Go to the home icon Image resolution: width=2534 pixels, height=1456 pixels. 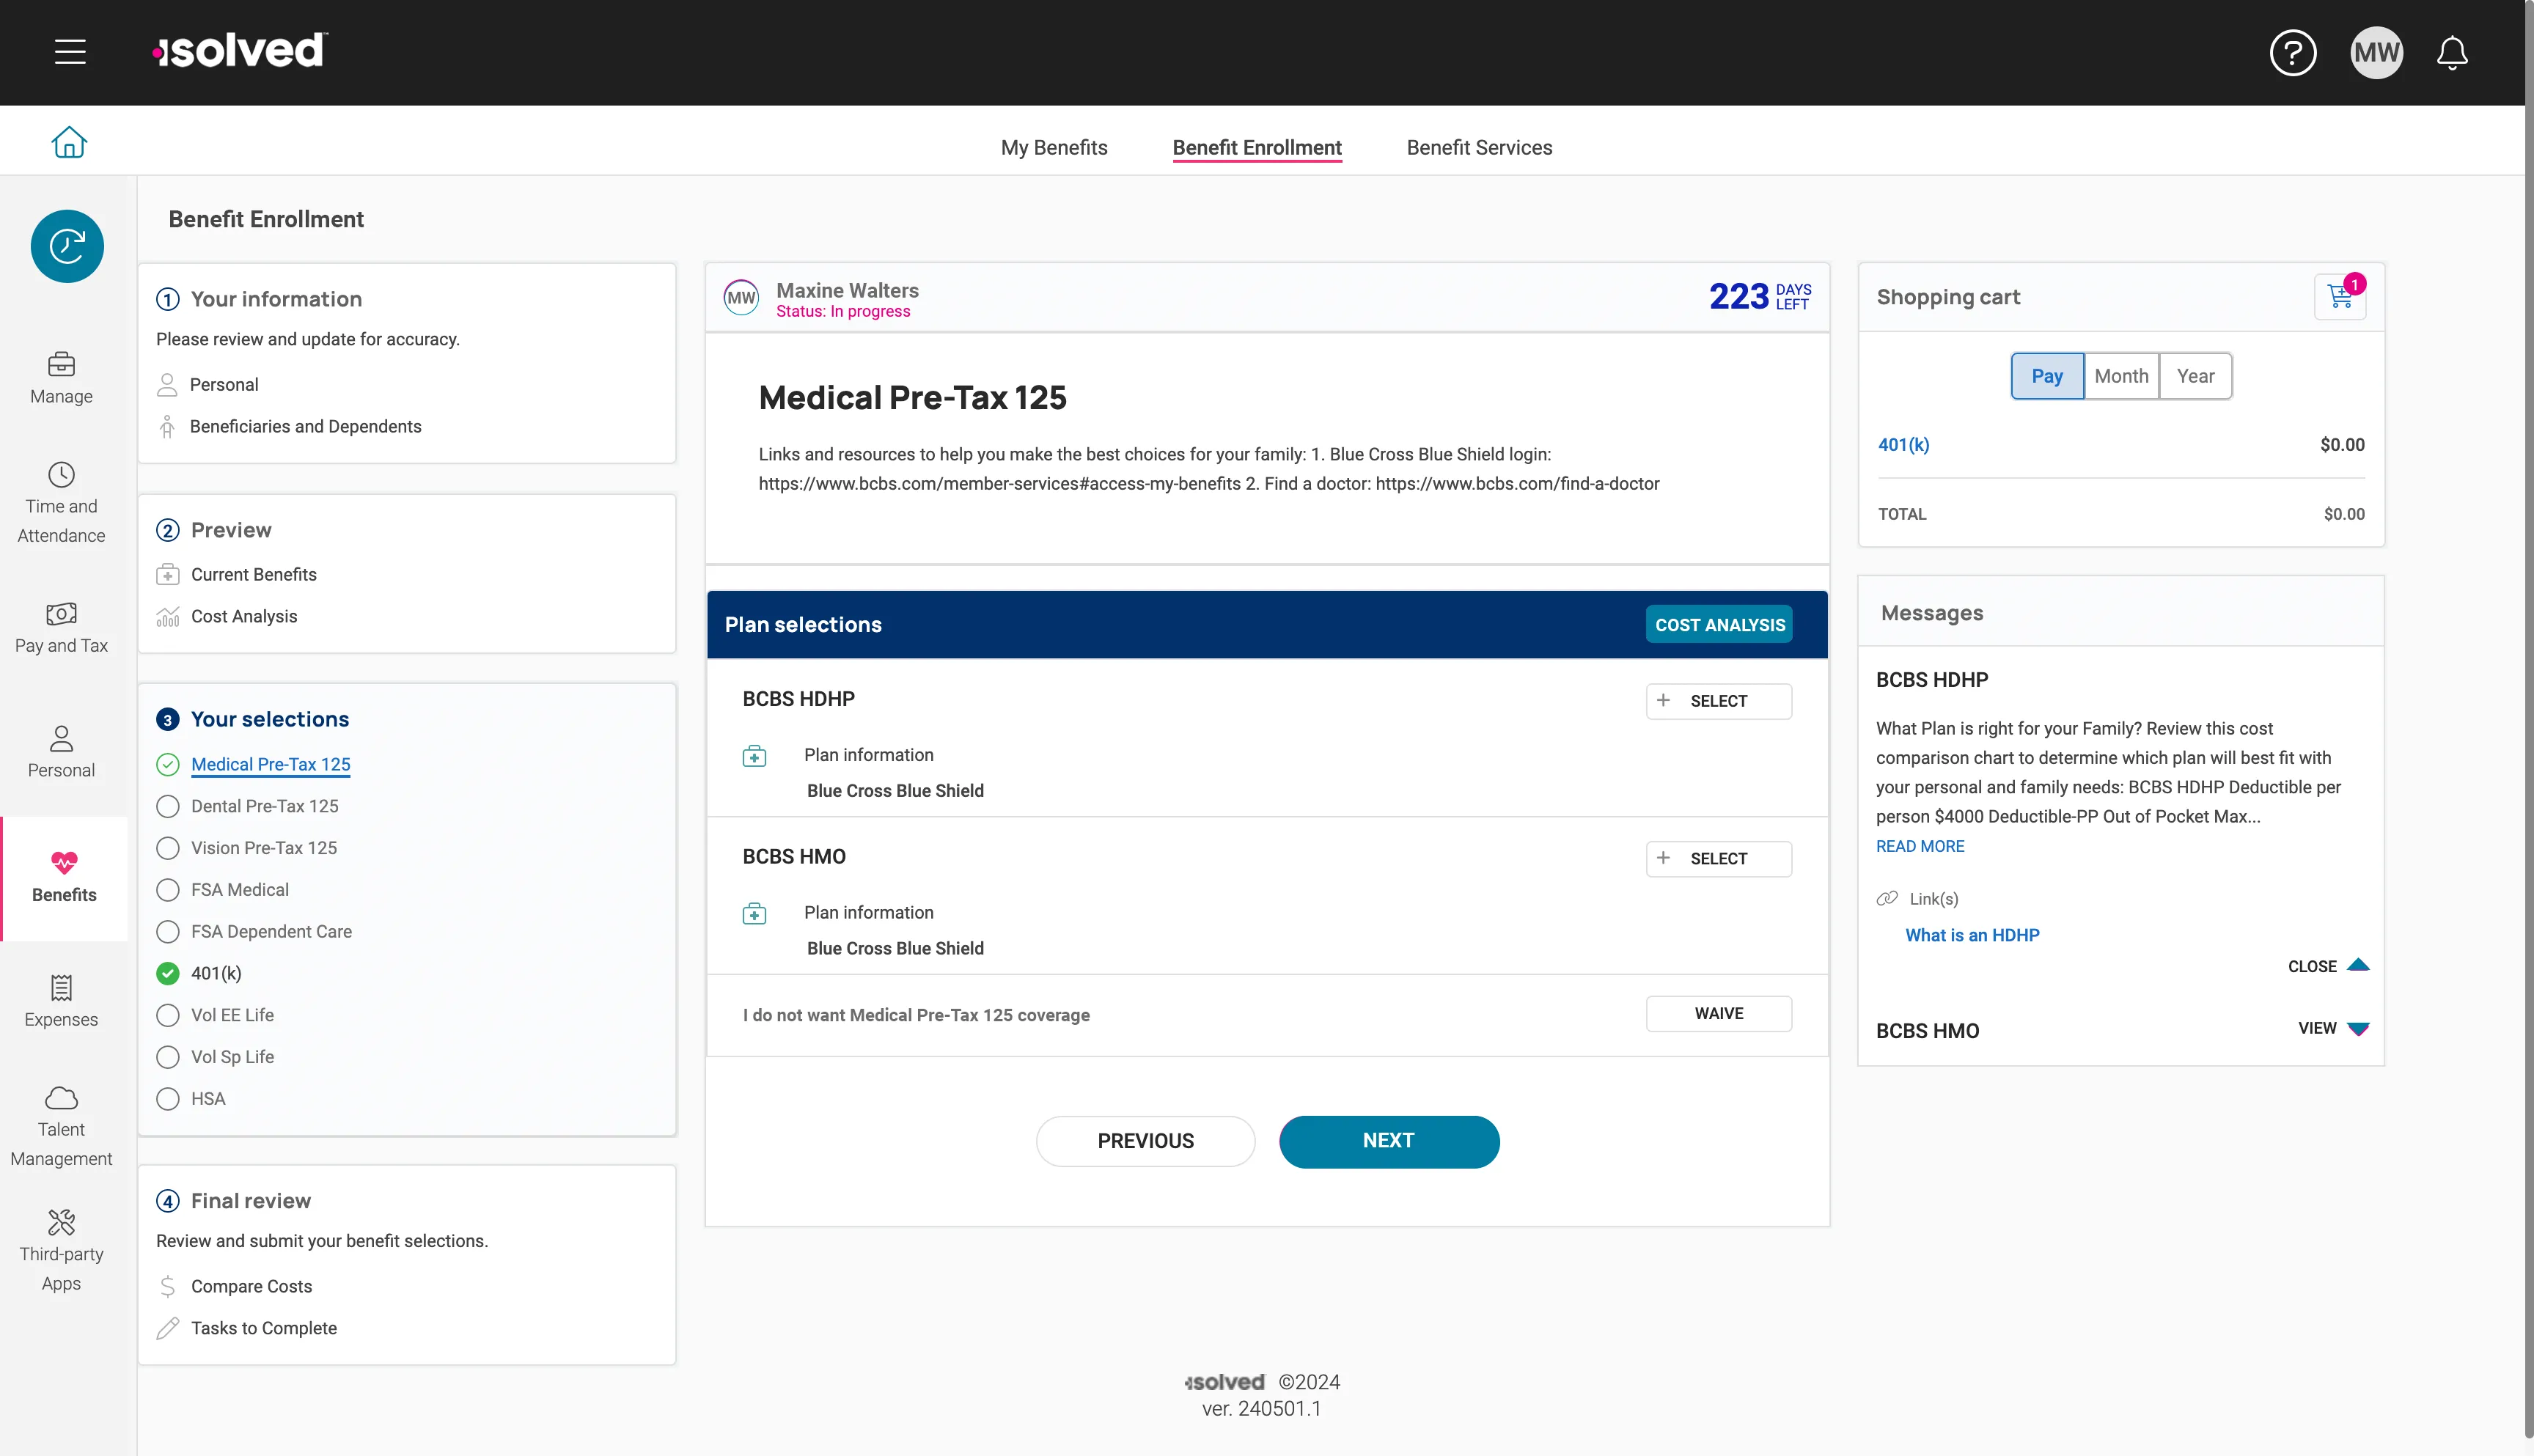tap(69, 141)
